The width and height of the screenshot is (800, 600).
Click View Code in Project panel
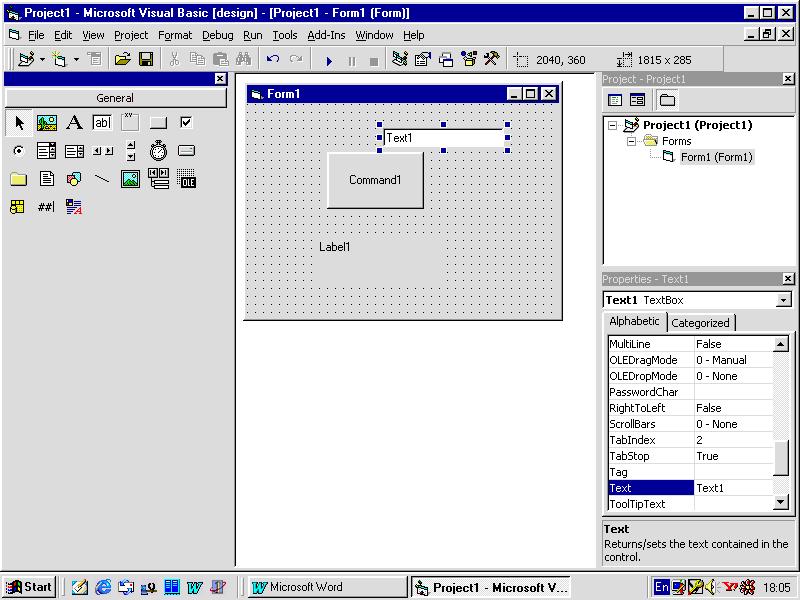point(615,100)
